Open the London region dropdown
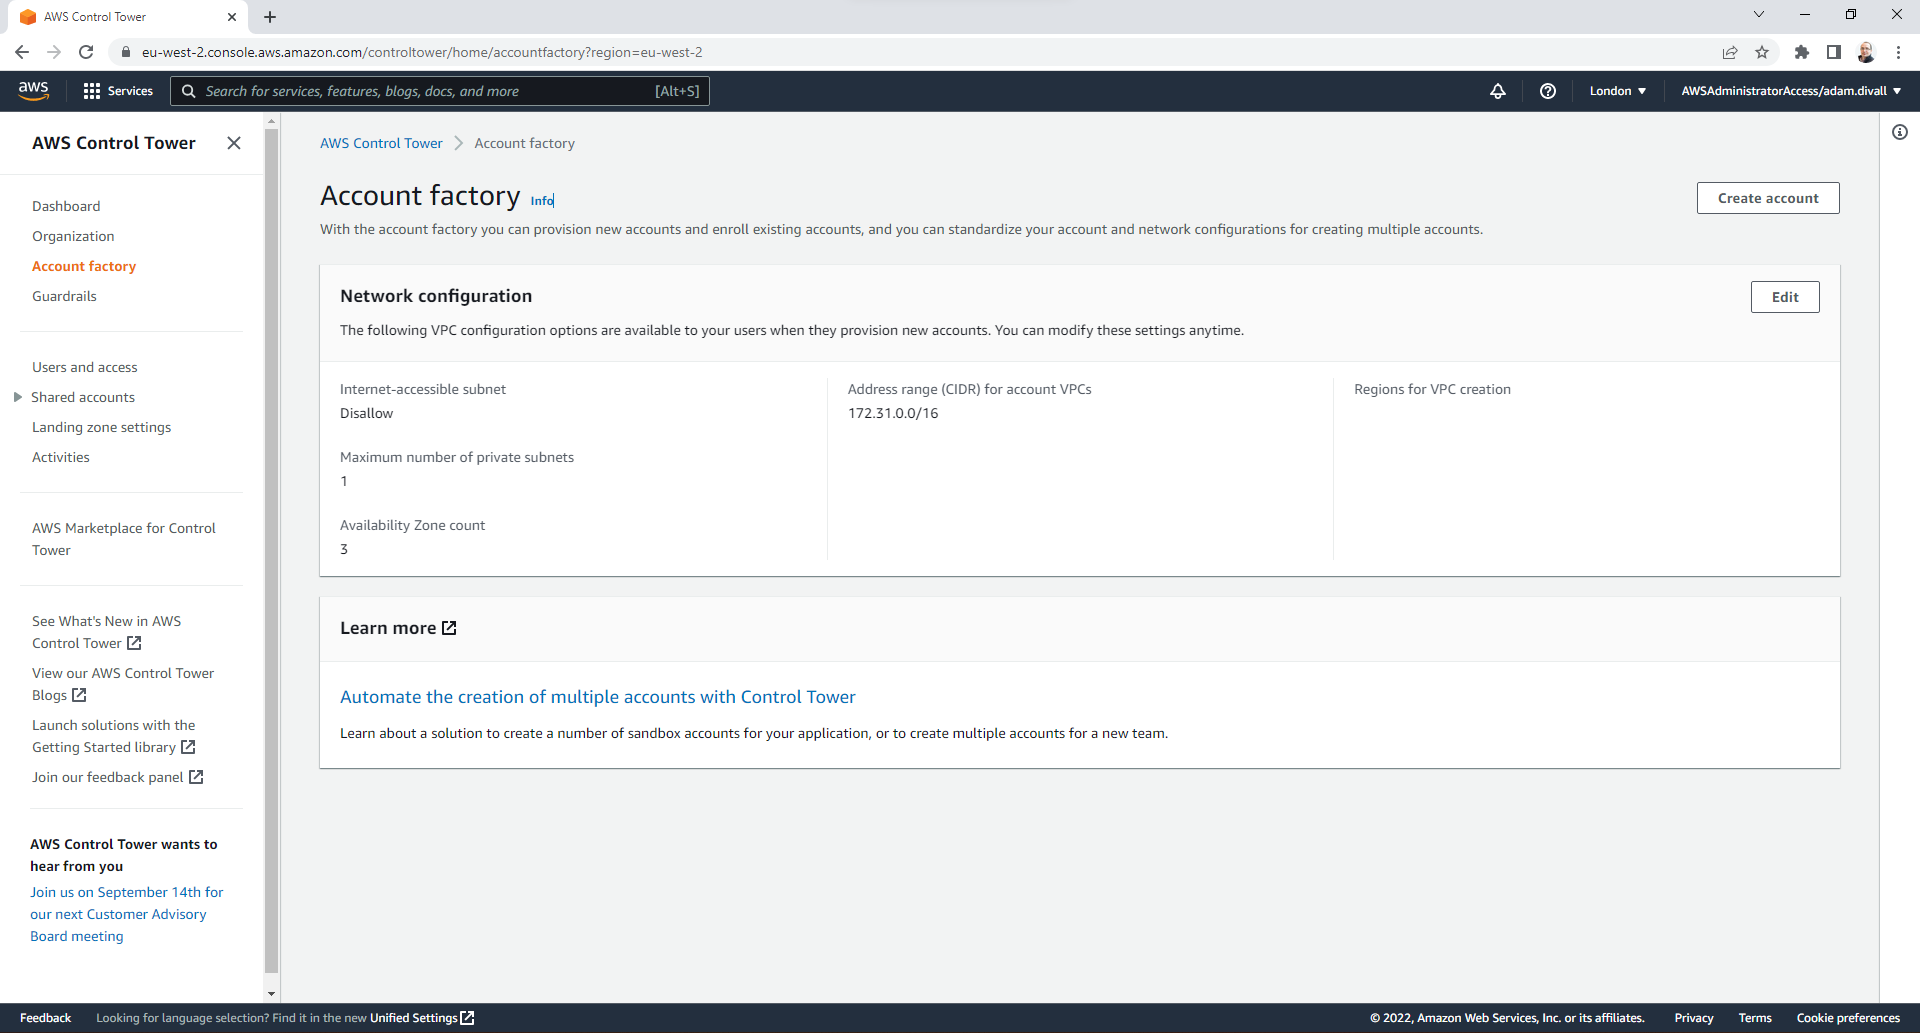 1616,91
